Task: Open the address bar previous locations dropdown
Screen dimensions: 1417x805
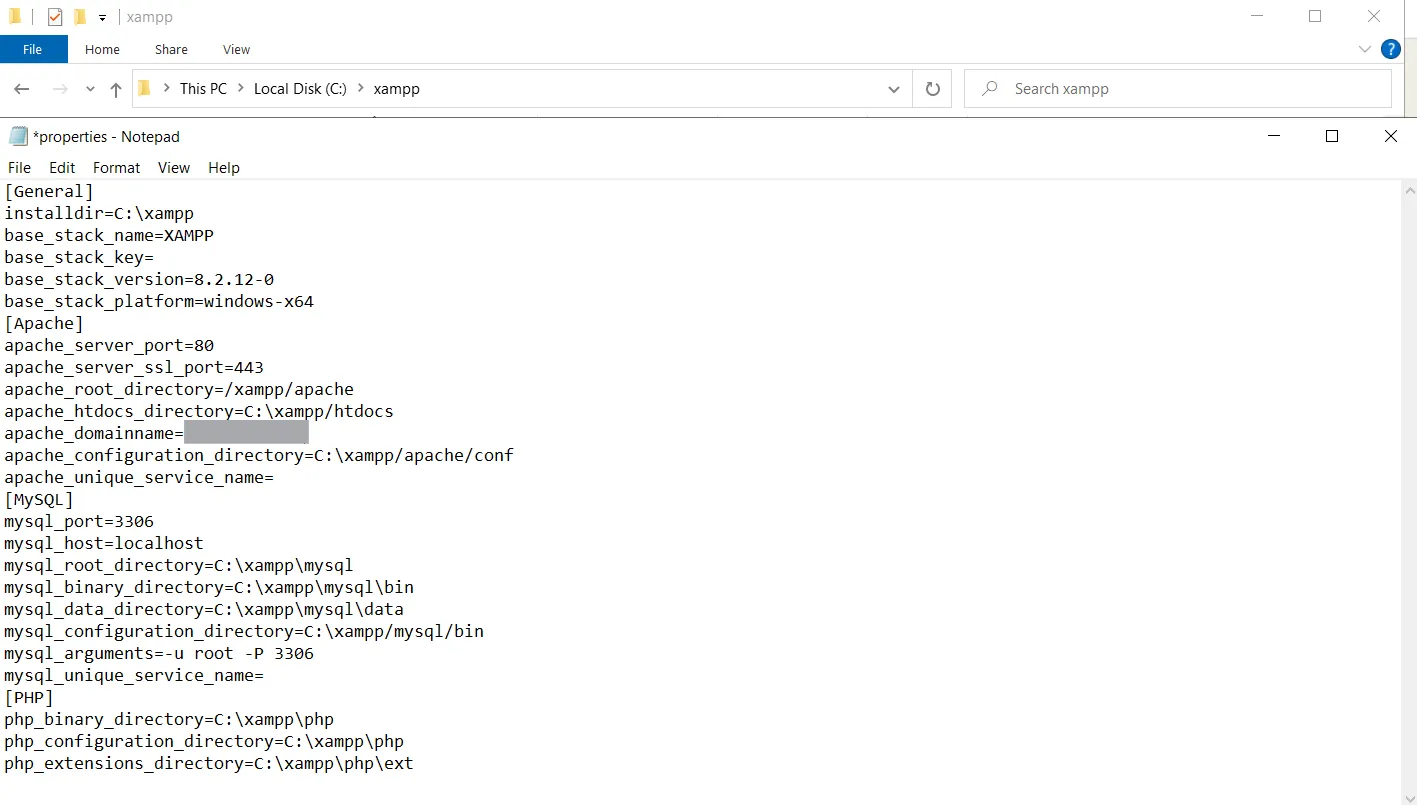Action: [894, 89]
